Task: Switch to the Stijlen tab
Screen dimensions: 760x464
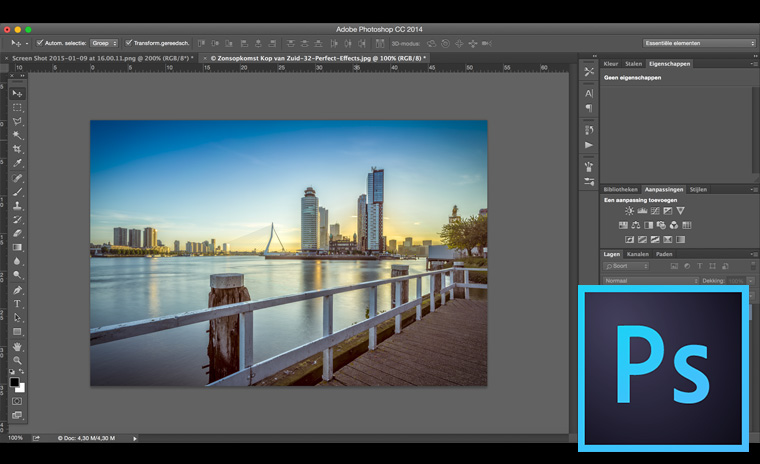Action: pyautogui.click(x=698, y=190)
